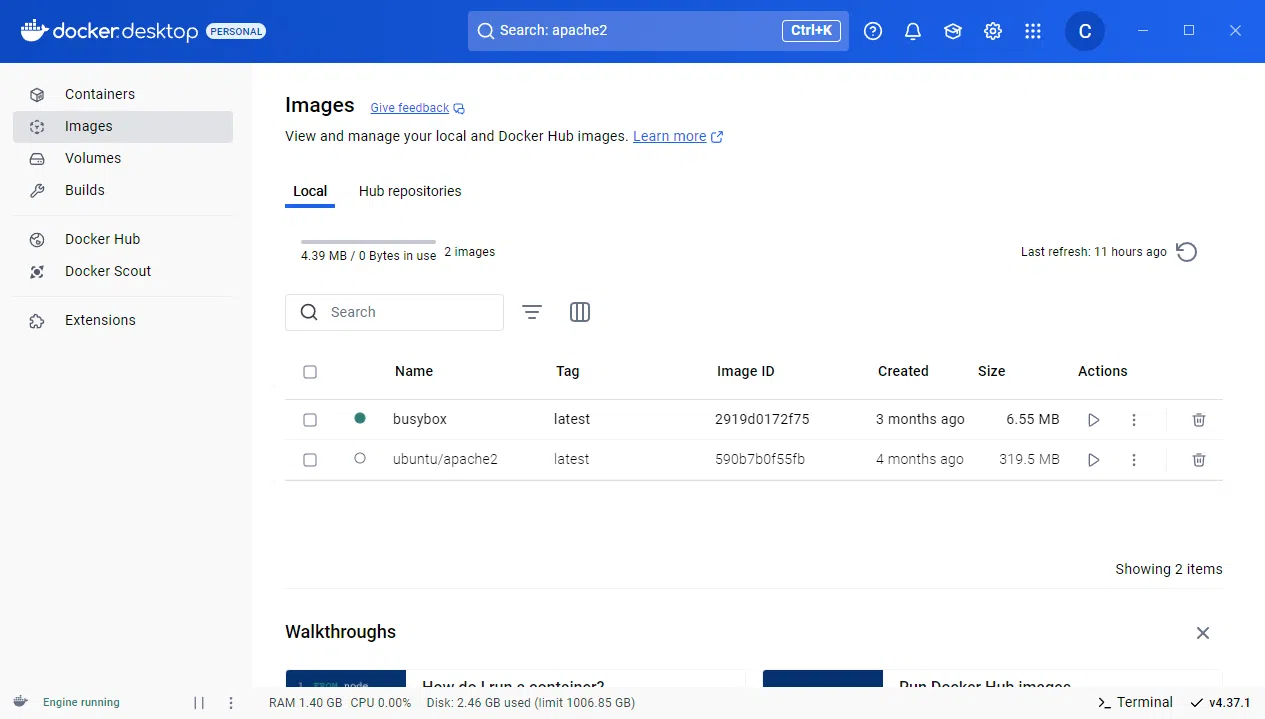Refresh the images list
The width and height of the screenshot is (1265, 719).
point(1187,252)
